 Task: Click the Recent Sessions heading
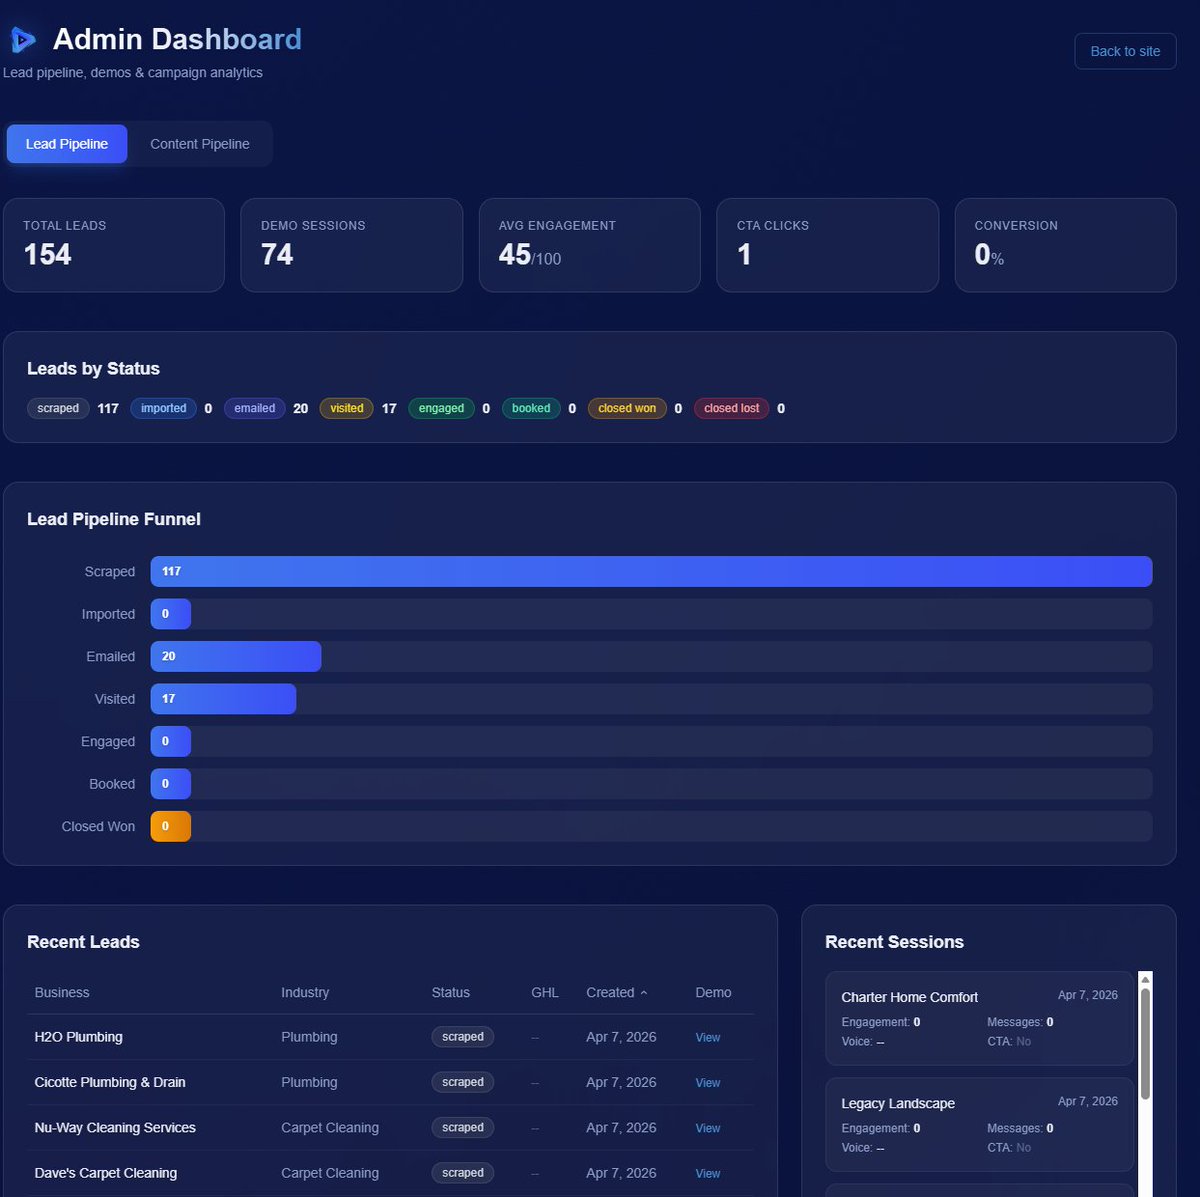(x=894, y=942)
